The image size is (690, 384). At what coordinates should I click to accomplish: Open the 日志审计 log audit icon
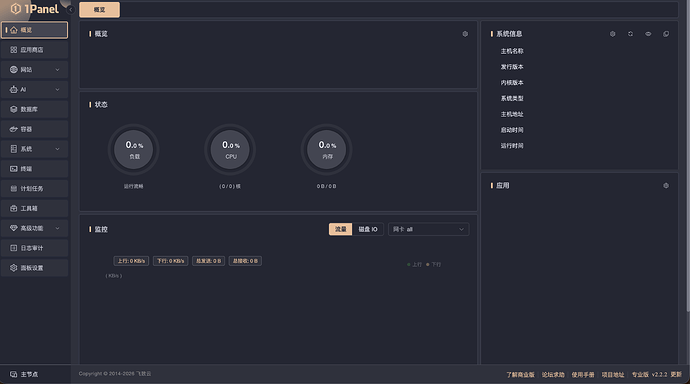click(14, 248)
